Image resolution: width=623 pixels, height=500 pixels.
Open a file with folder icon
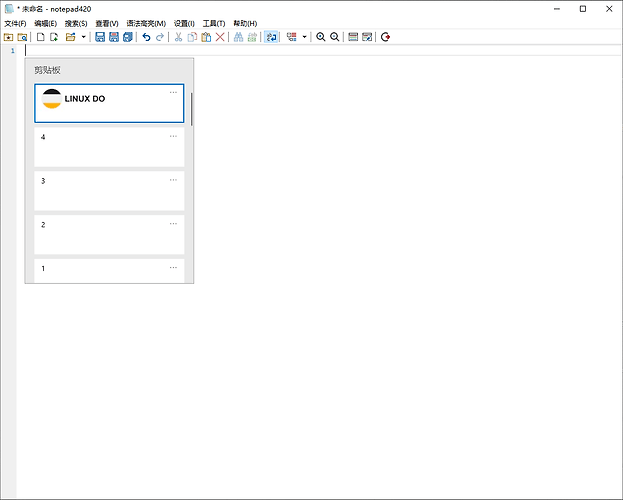point(71,37)
